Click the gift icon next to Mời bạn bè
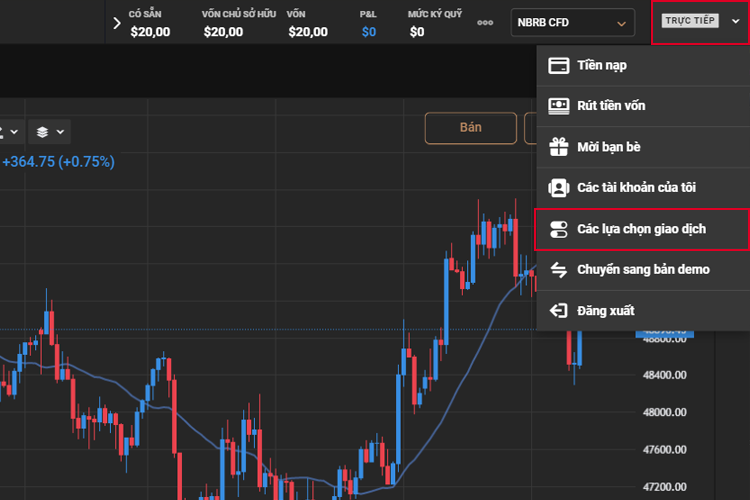The height and width of the screenshot is (500, 750). click(559, 147)
